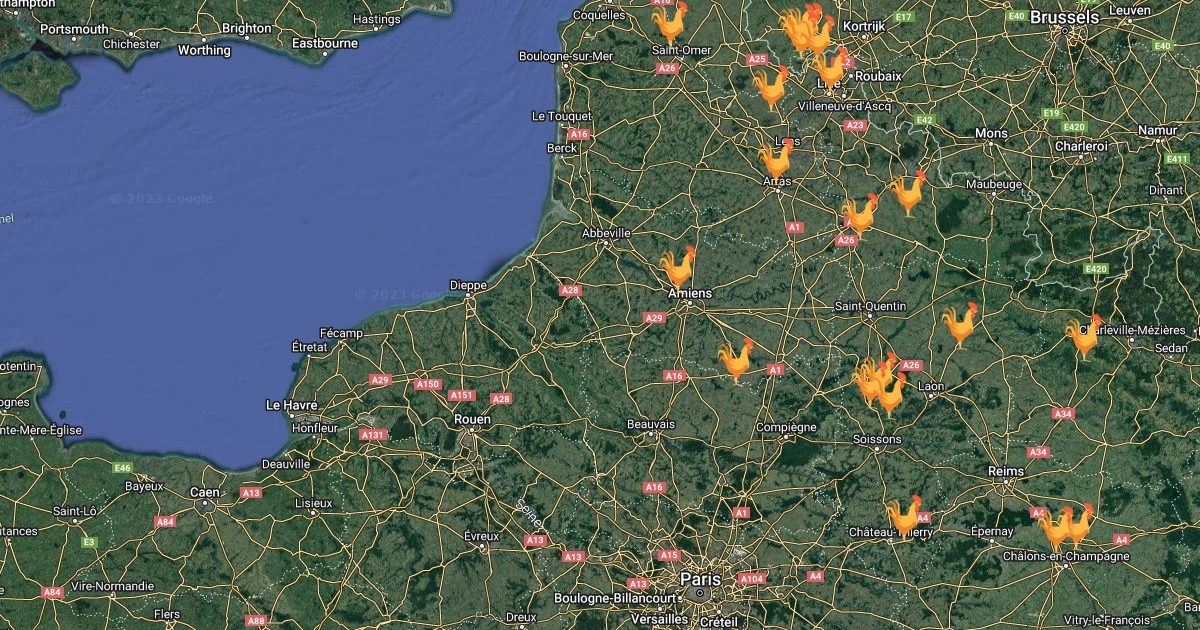This screenshot has width=1200, height=630.
Task: Click the Brighton label on English coast
Action: tap(246, 29)
